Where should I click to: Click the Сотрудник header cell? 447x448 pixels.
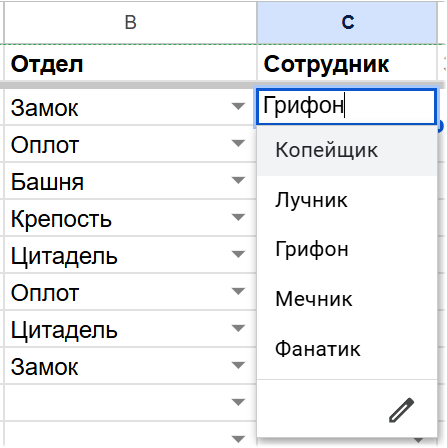tap(347, 63)
